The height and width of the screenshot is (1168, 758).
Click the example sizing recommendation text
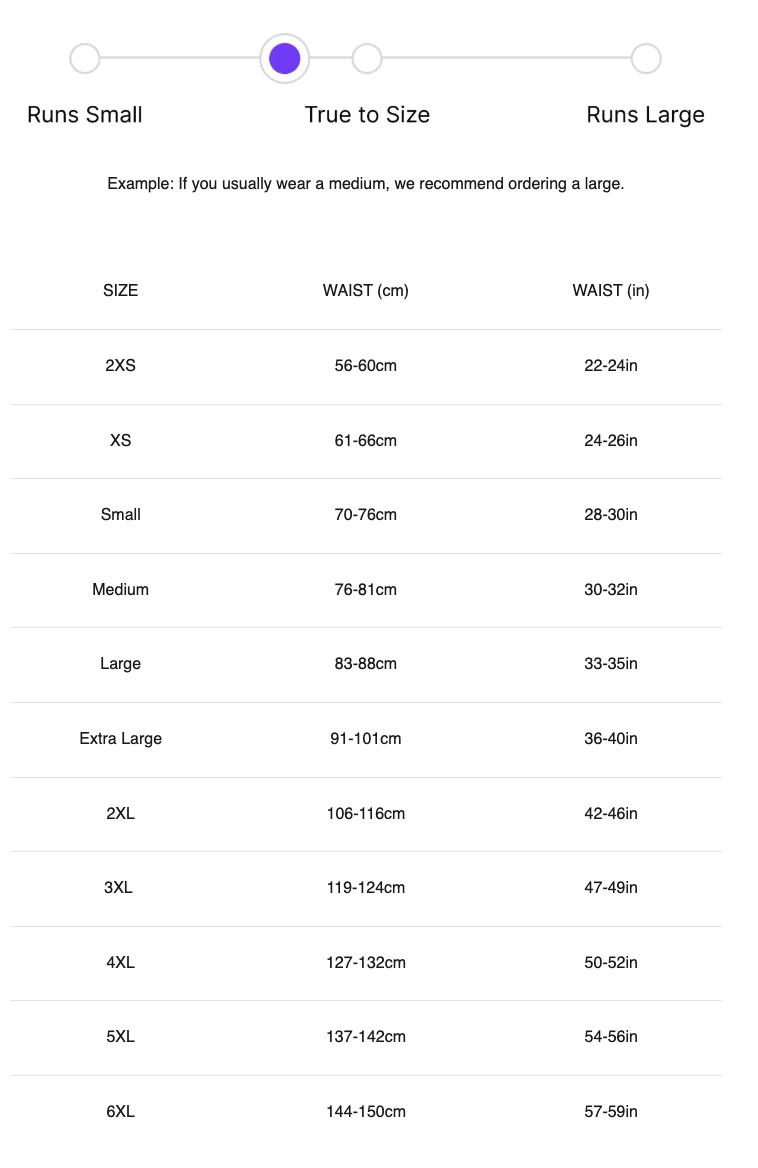coord(365,184)
